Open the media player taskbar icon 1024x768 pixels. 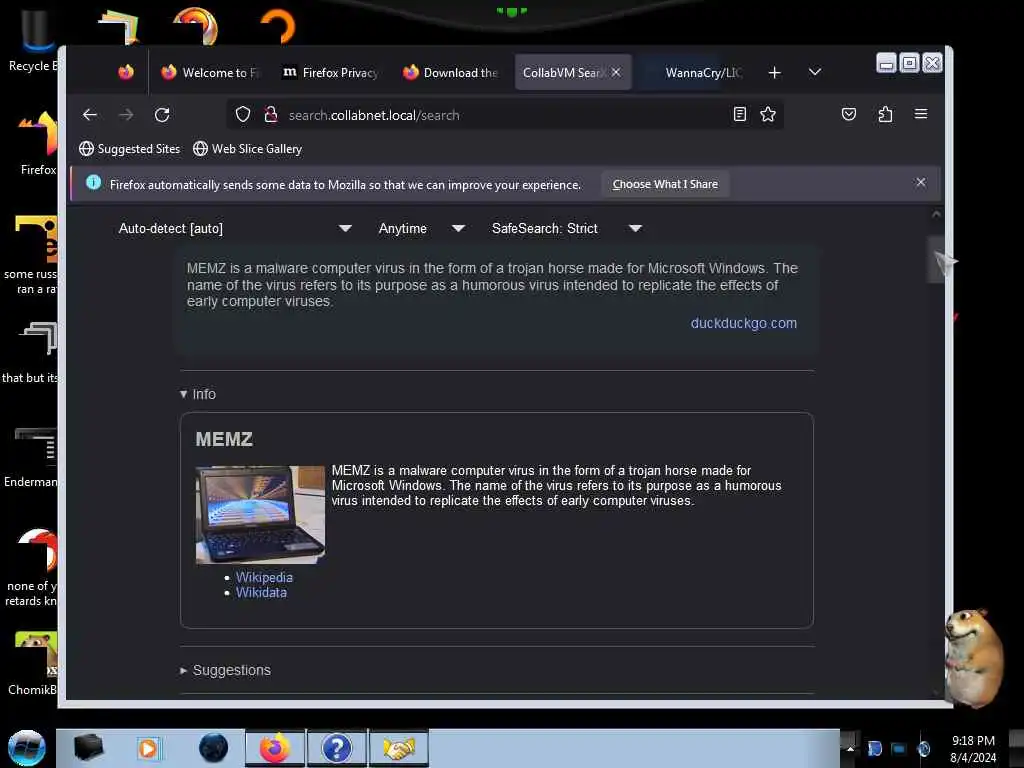point(148,748)
